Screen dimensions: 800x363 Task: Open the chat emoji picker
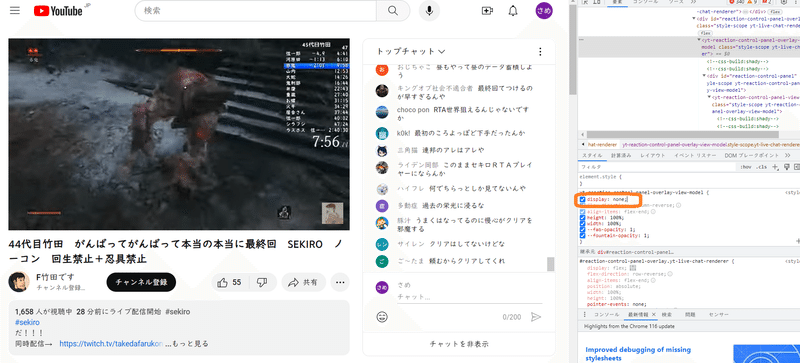coord(382,317)
